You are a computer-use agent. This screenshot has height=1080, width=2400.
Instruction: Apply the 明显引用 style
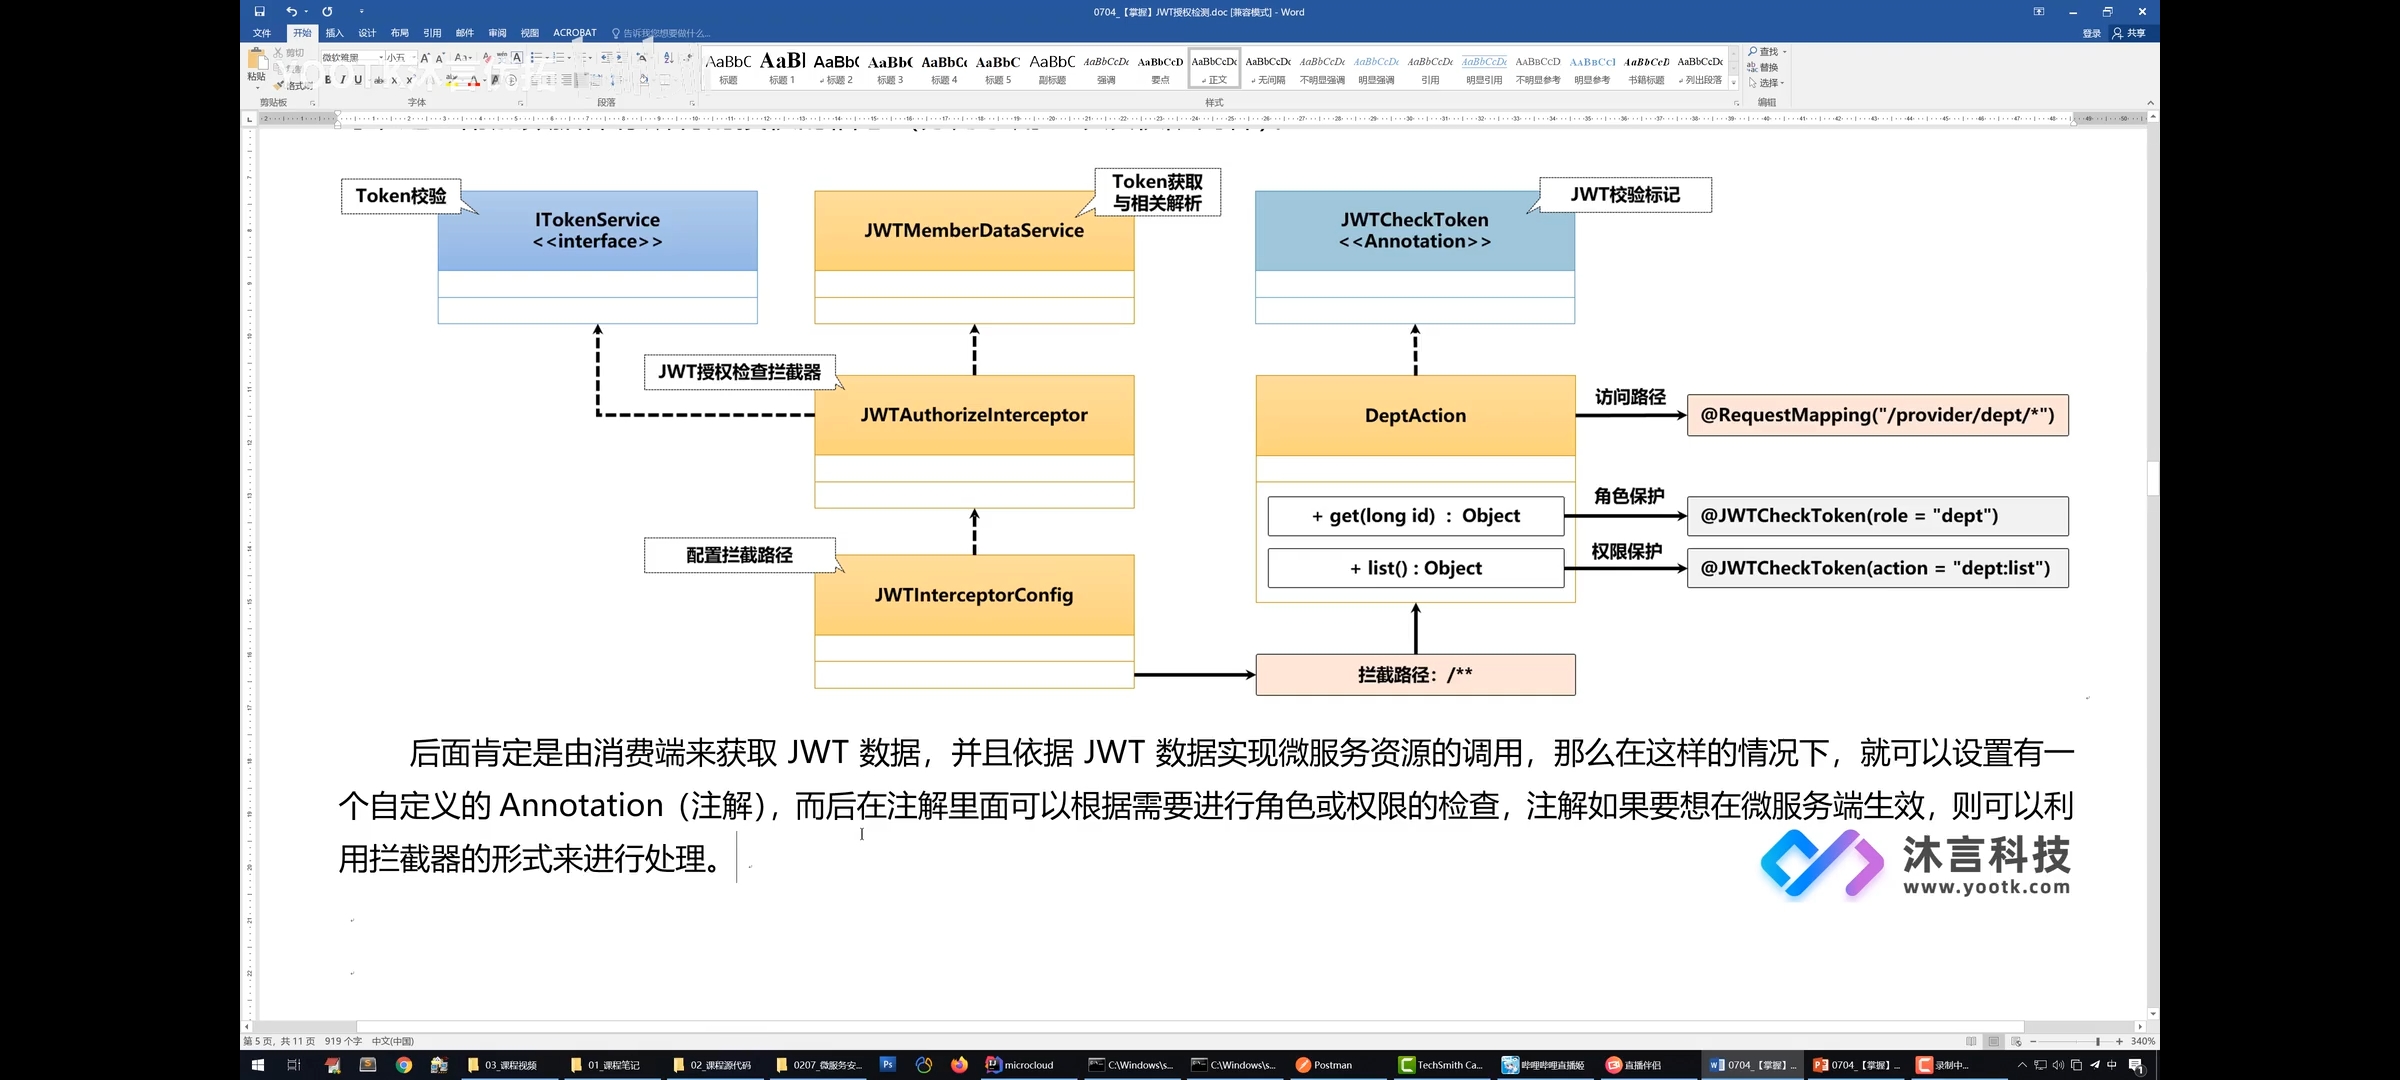click(1484, 68)
